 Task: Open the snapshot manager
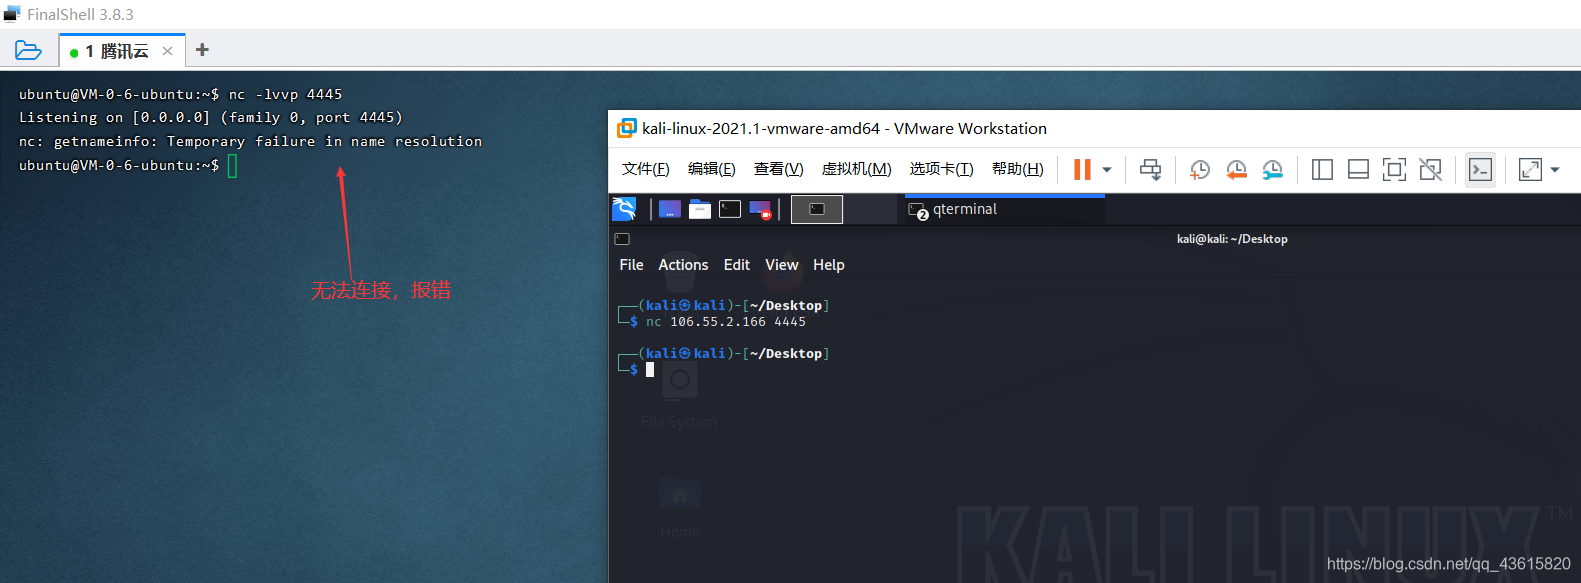pyautogui.click(x=1272, y=170)
